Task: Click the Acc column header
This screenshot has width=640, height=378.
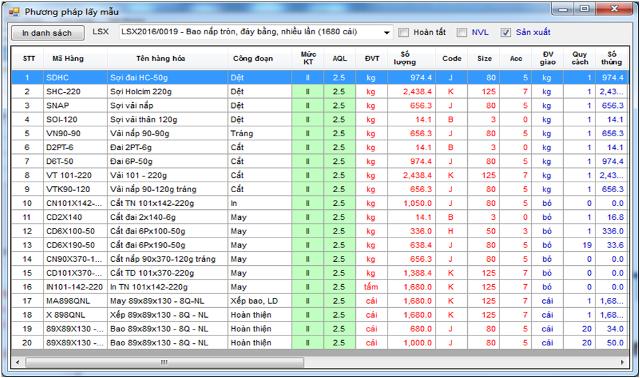Action: pos(516,58)
